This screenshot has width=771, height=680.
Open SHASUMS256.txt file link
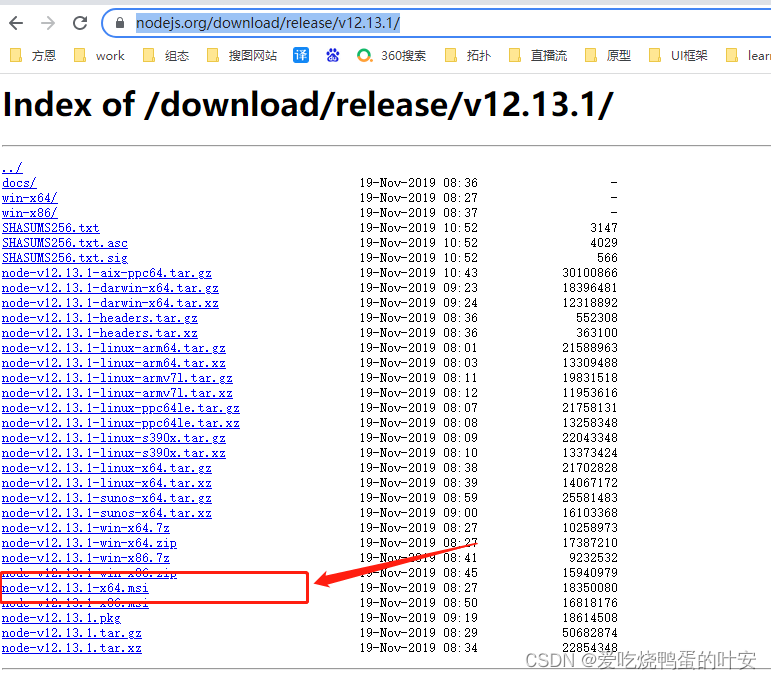pyautogui.click(x=51, y=228)
